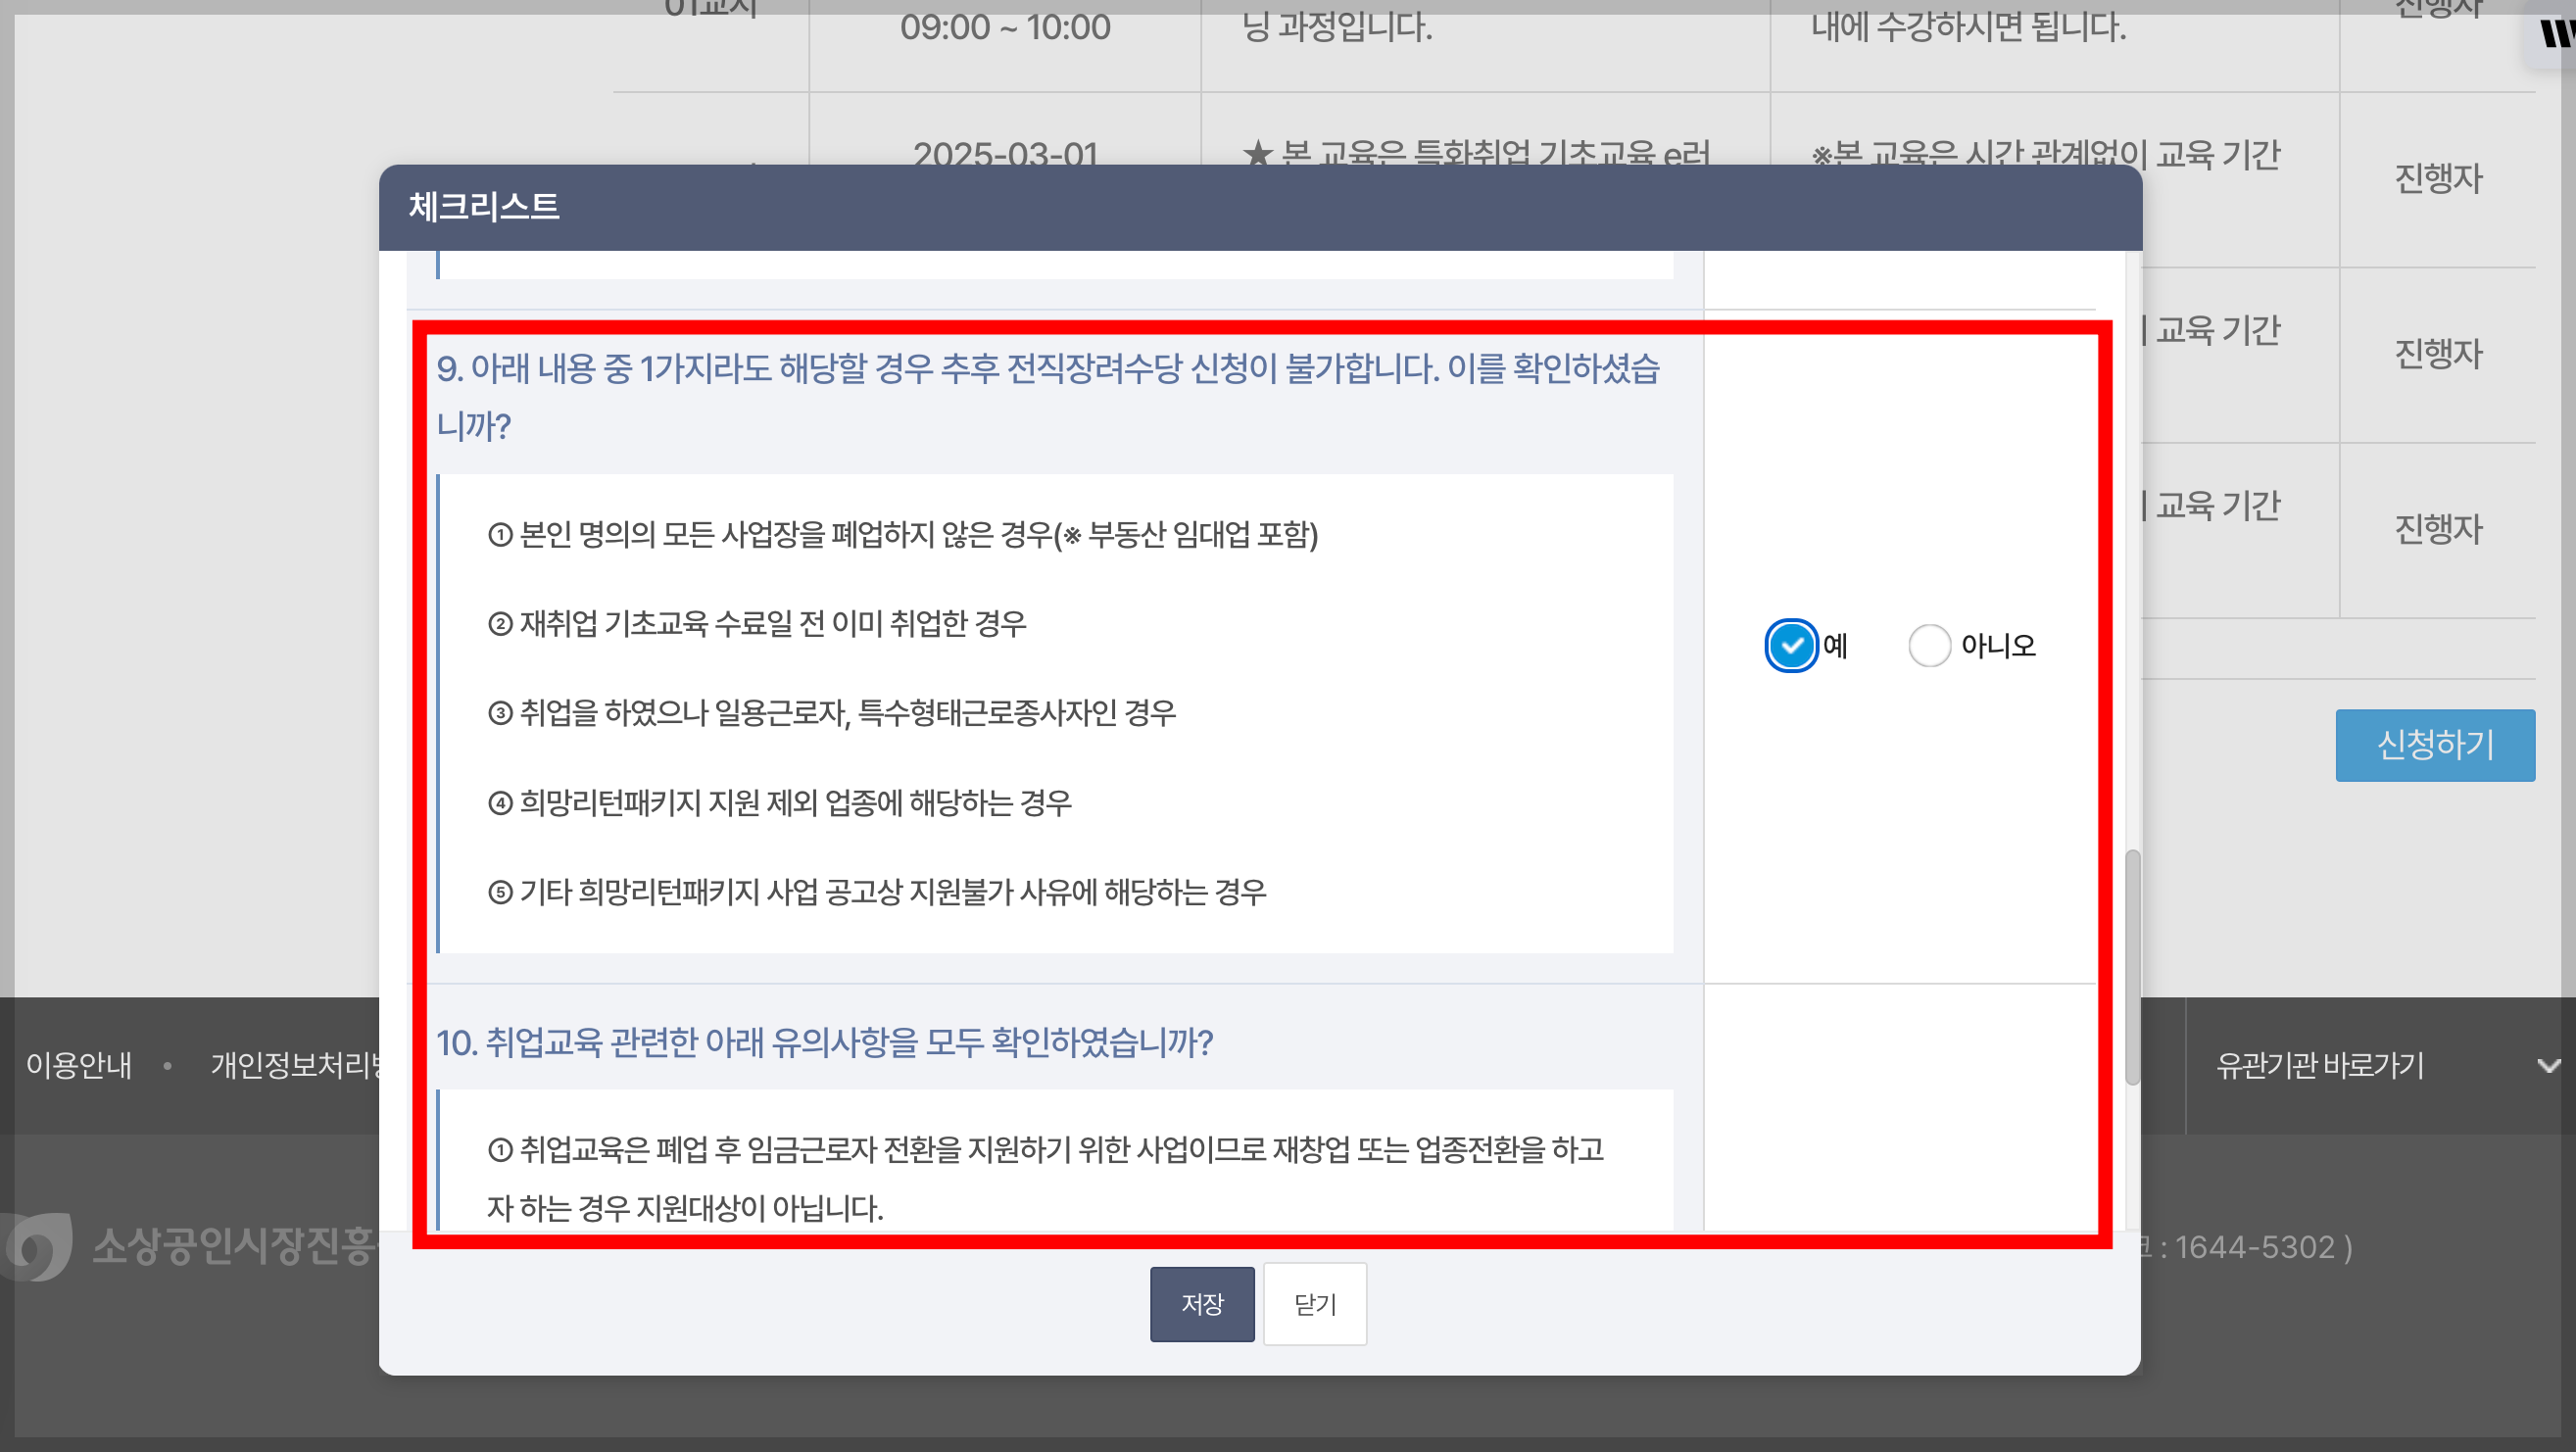The height and width of the screenshot is (1452, 2576).
Task: Select the 아니오 radio button for question 9
Action: (1928, 645)
